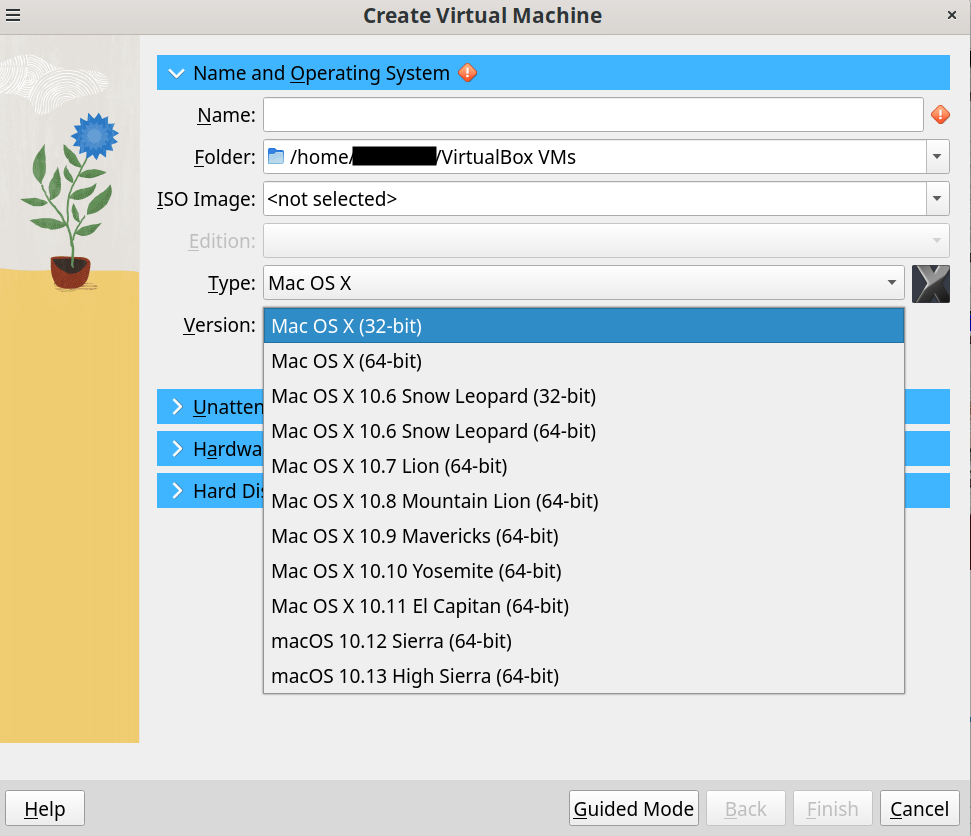Image resolution: width=971 pixels, height=836 pixels.
Task: Pick Mac OS X 10.10 Yosemite (64-bit)
Action: pos(583,571)
